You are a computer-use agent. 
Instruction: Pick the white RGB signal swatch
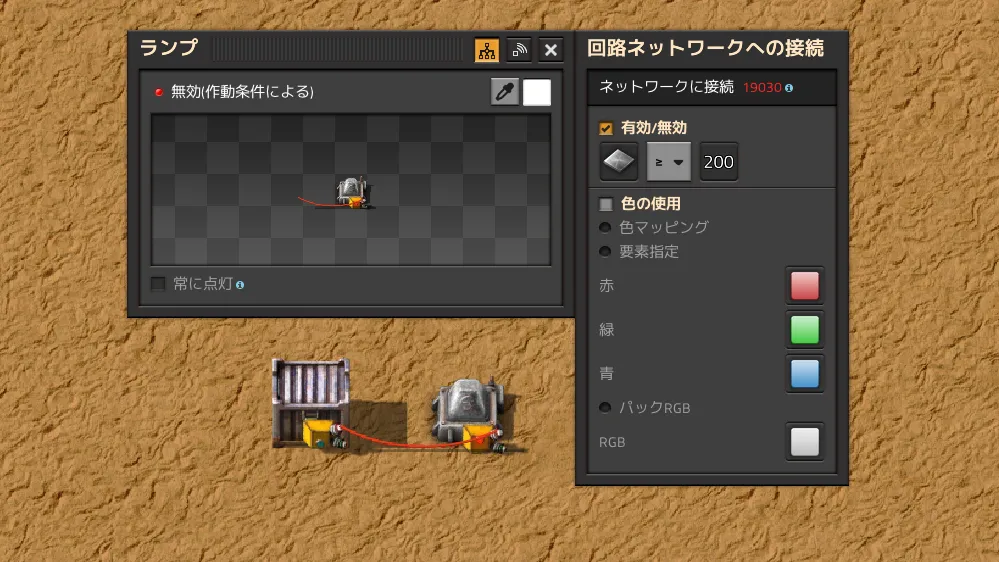click(x=805, y=442)
